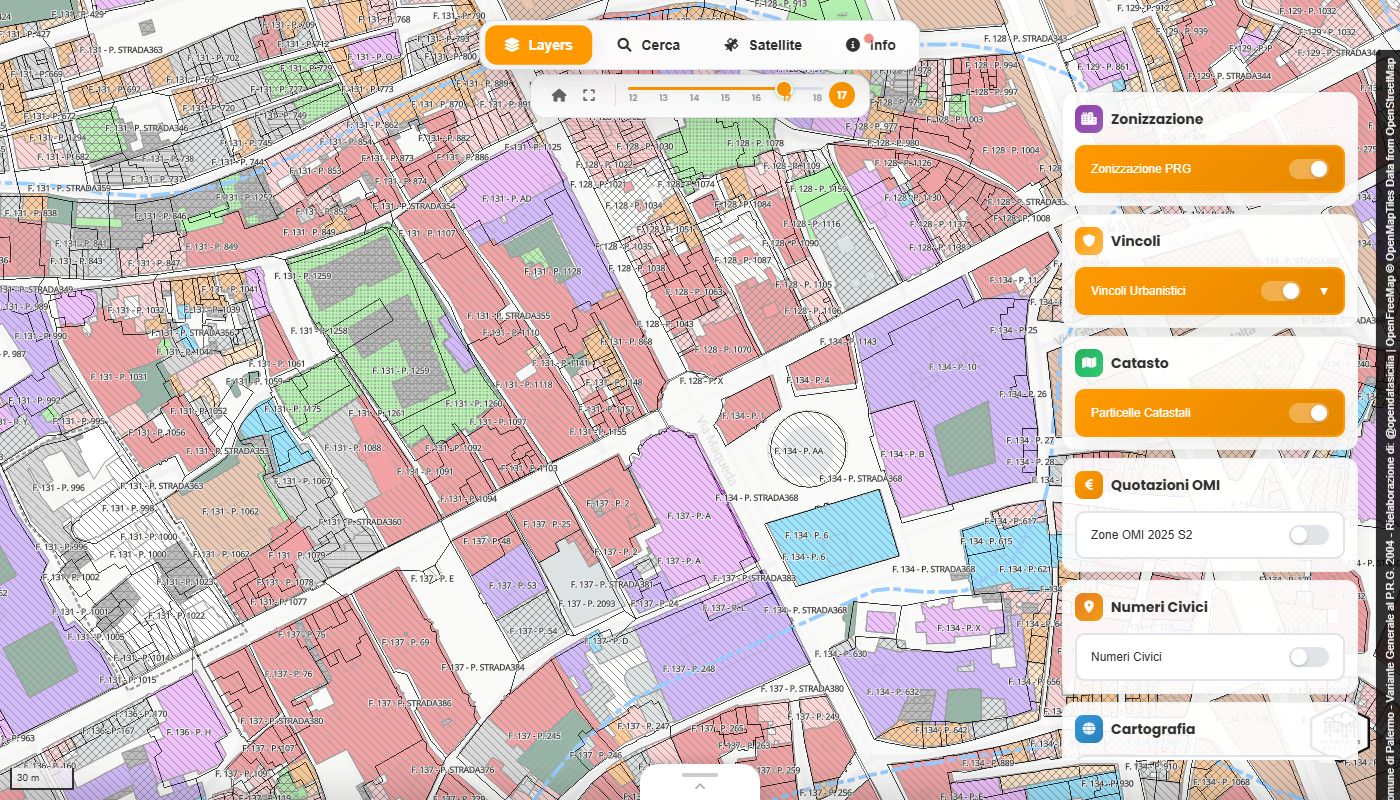Click the 30 m scale bar
This screenshot has height=800, width=1400.
click(x=40, y=778)
